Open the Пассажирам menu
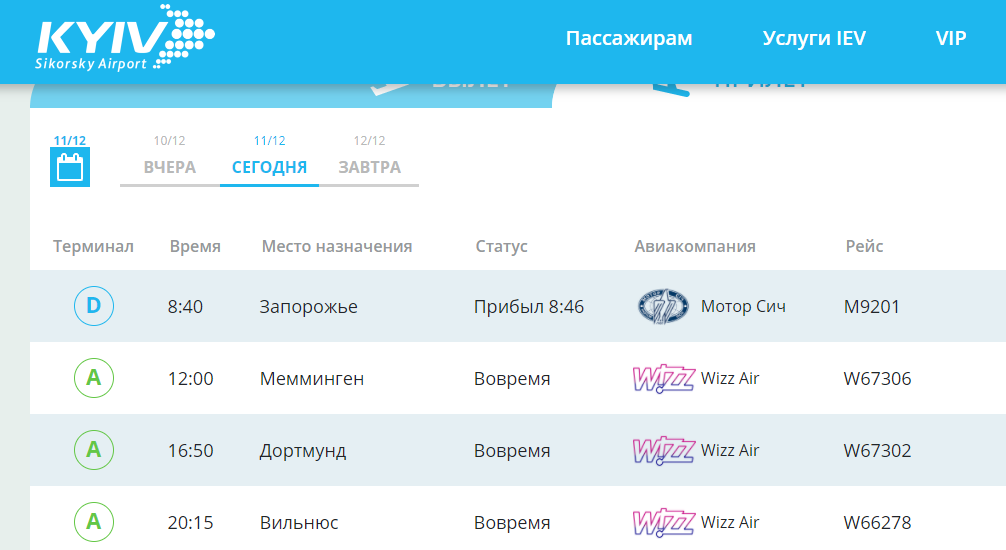 point(629,39)
